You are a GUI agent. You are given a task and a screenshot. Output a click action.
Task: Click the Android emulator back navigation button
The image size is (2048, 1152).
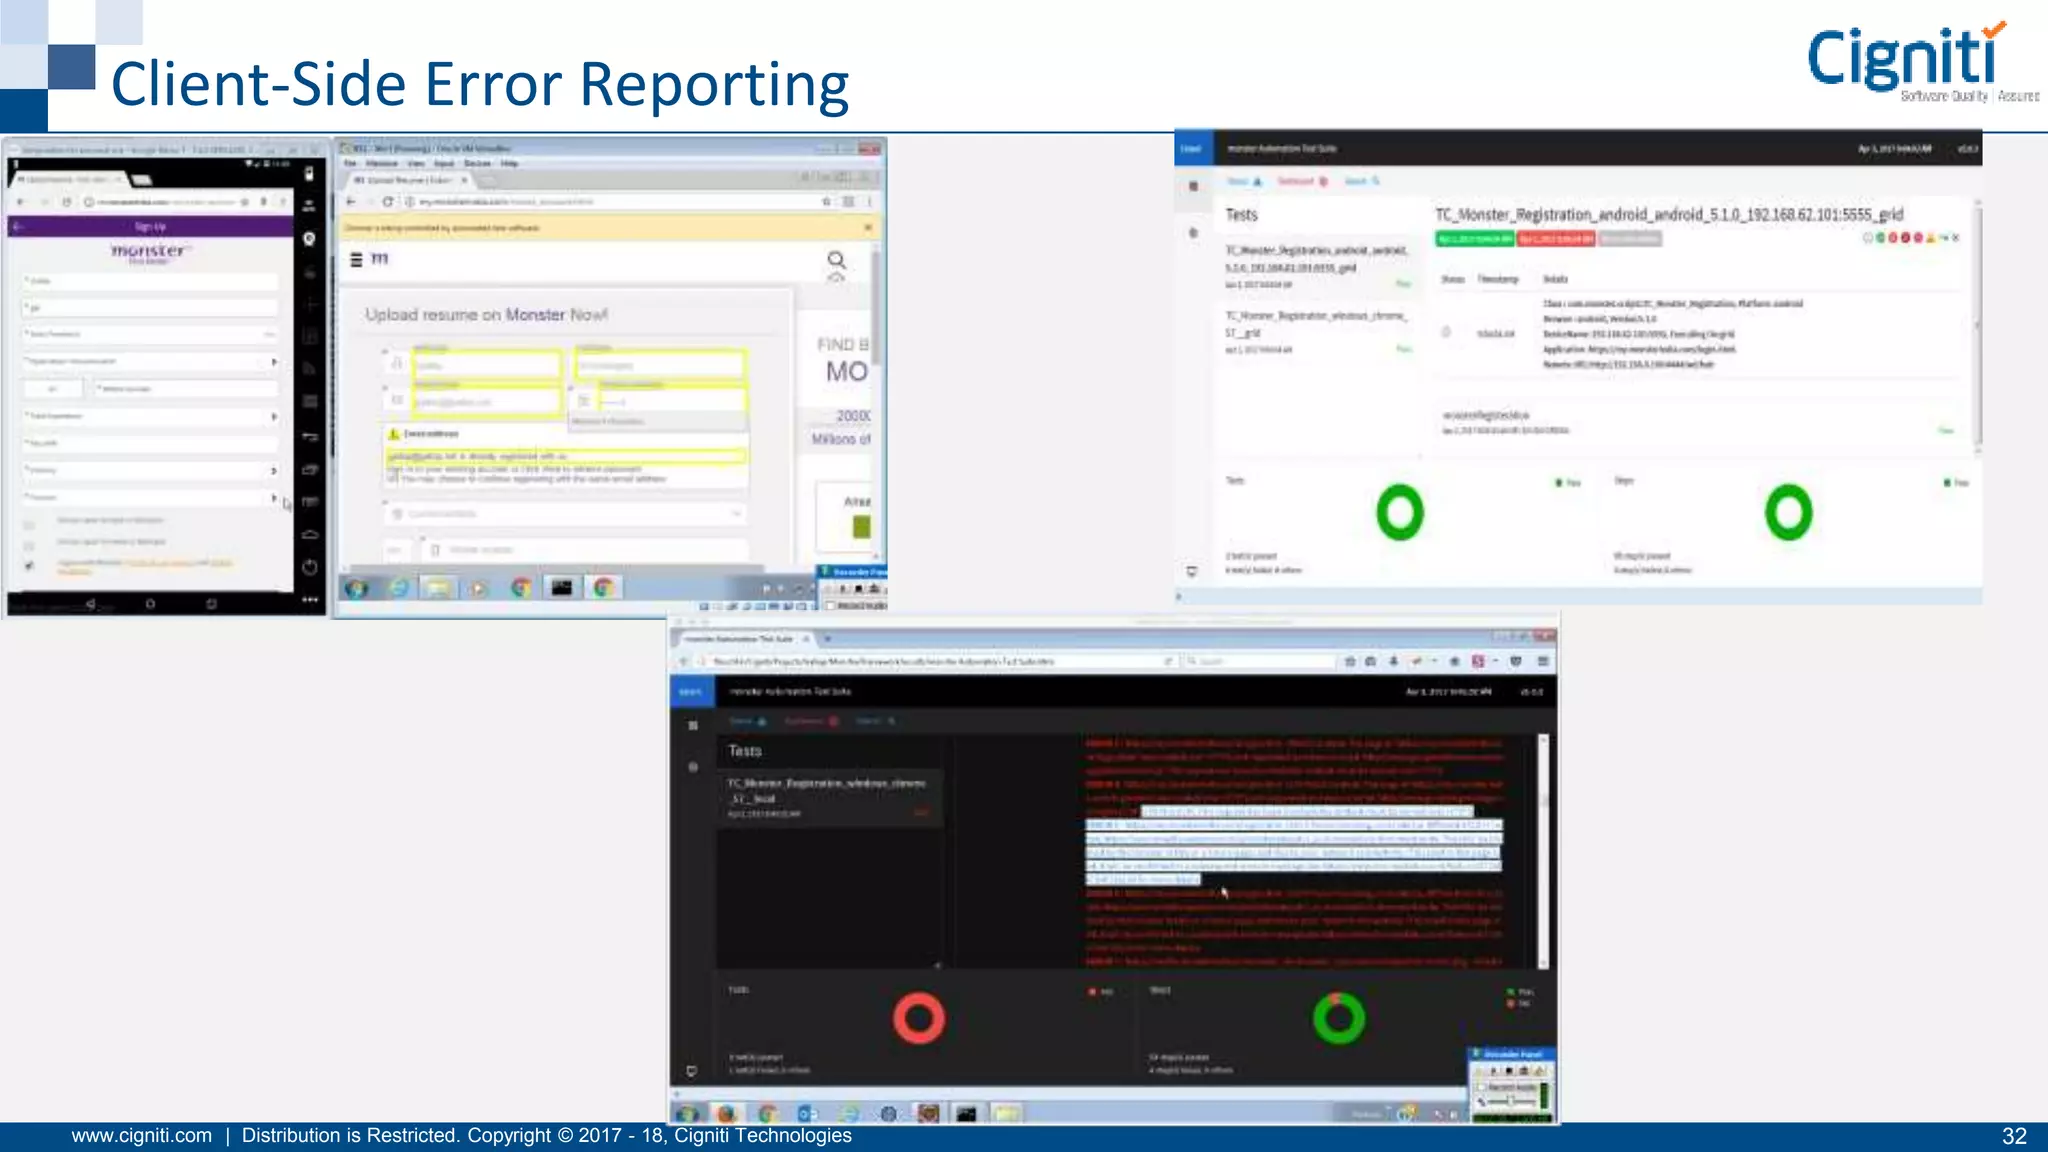[91, 604]
